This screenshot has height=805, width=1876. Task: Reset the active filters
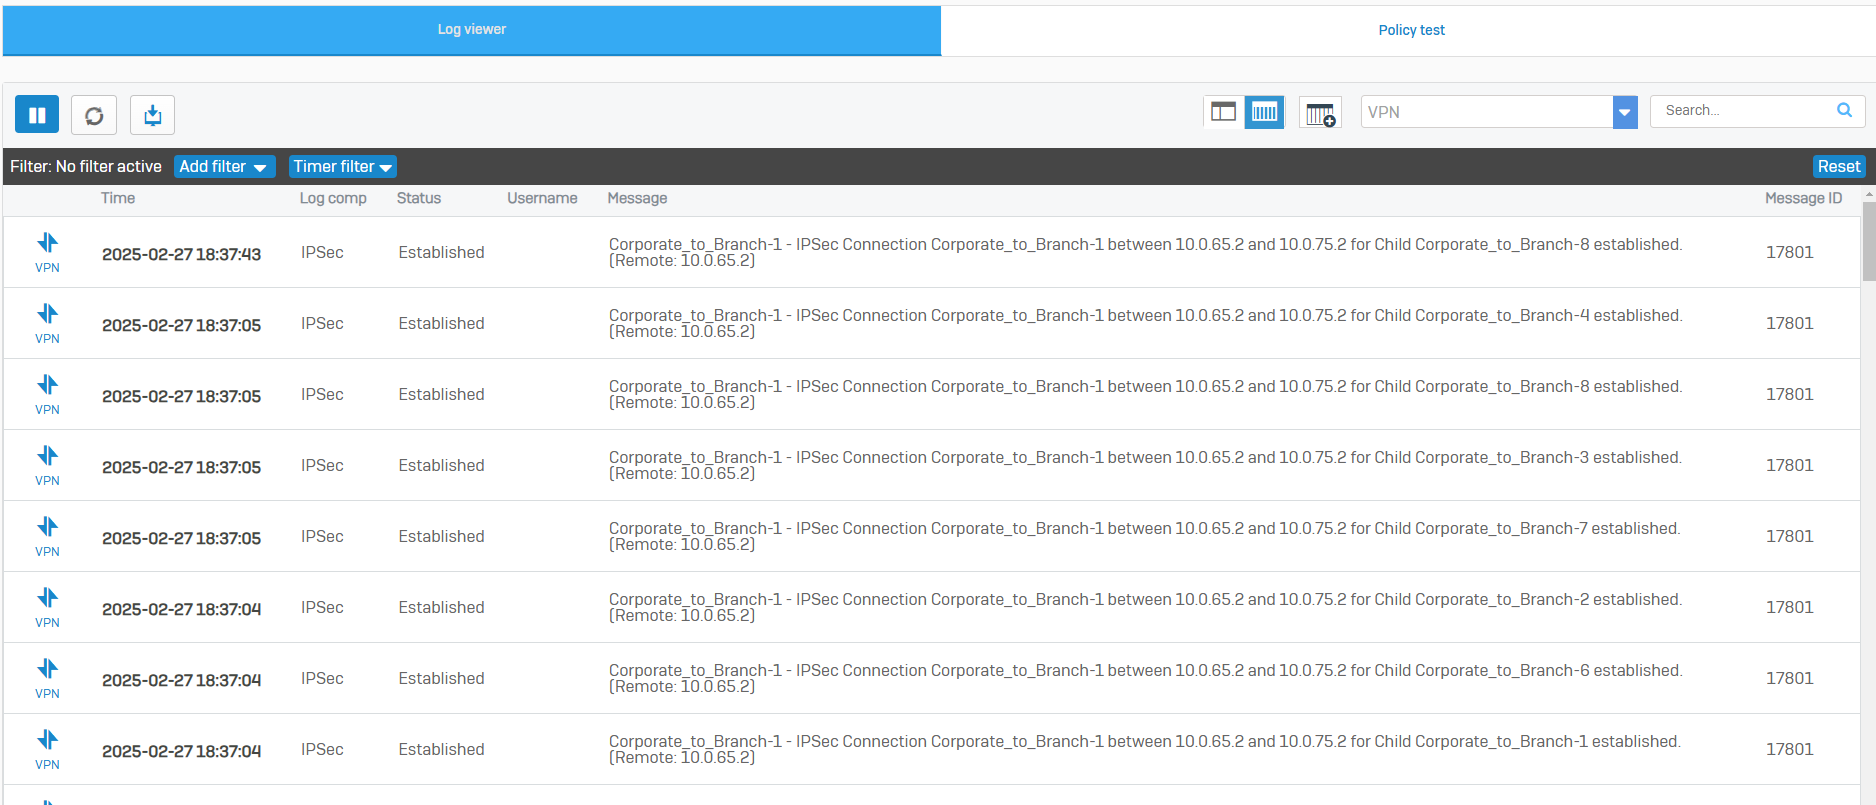click(1839, 167)
